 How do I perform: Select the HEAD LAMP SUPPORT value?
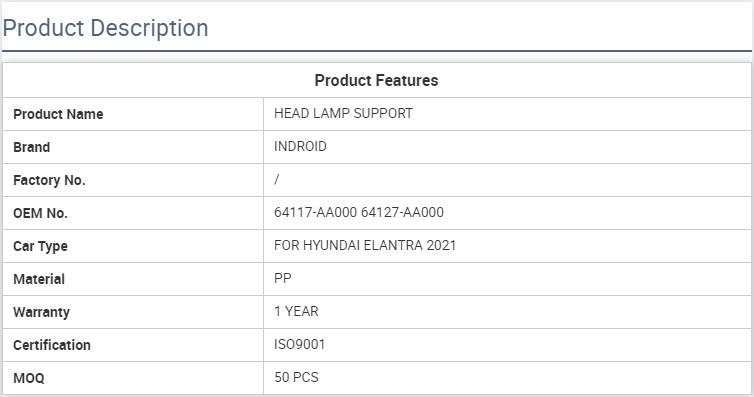[343, 113]
